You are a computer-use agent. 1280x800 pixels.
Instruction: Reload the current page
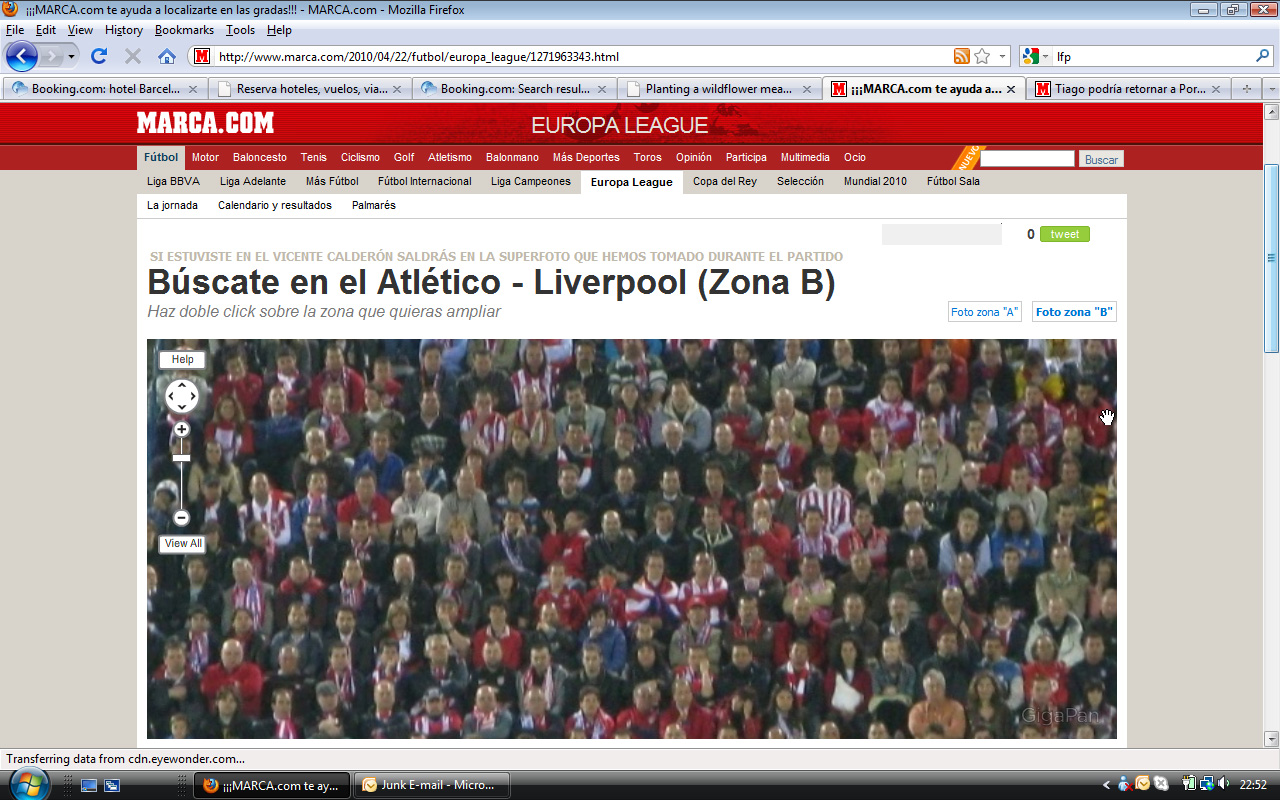(99, 56)
